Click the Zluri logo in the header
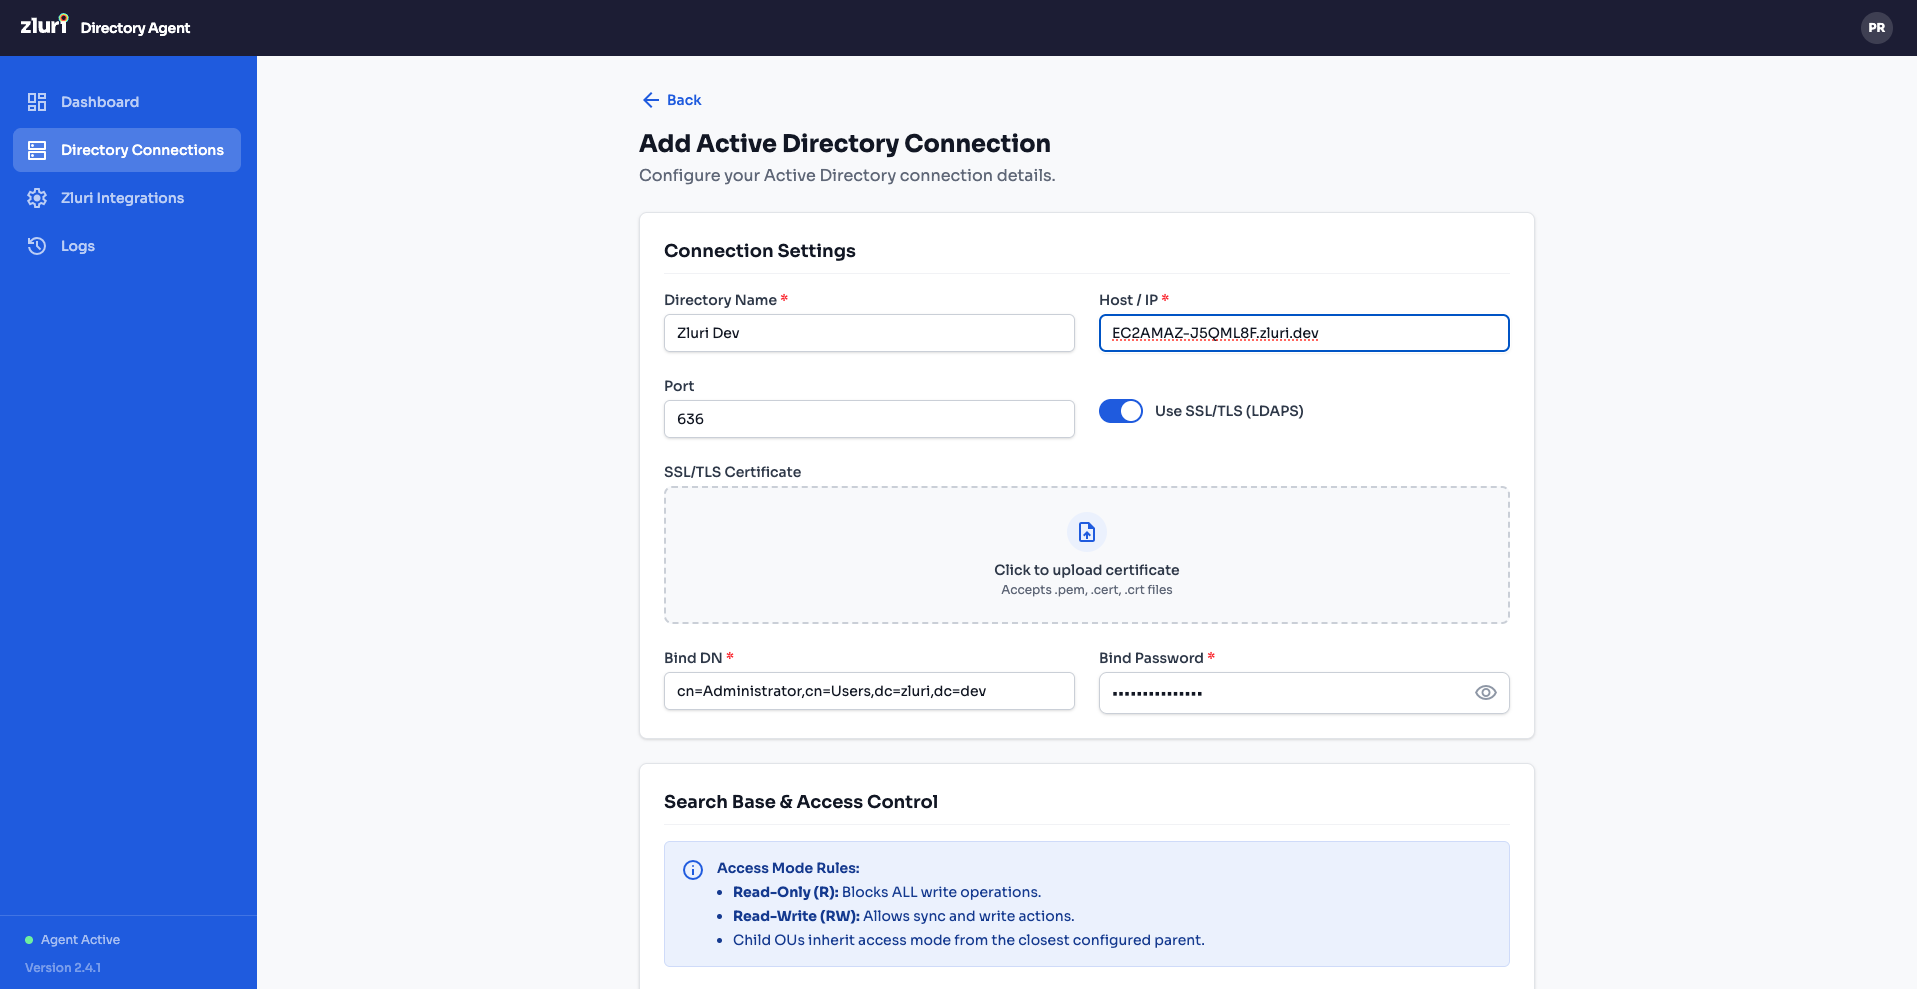The width and height of the screenshot is (1917, 989). click(x=44, y=26)
